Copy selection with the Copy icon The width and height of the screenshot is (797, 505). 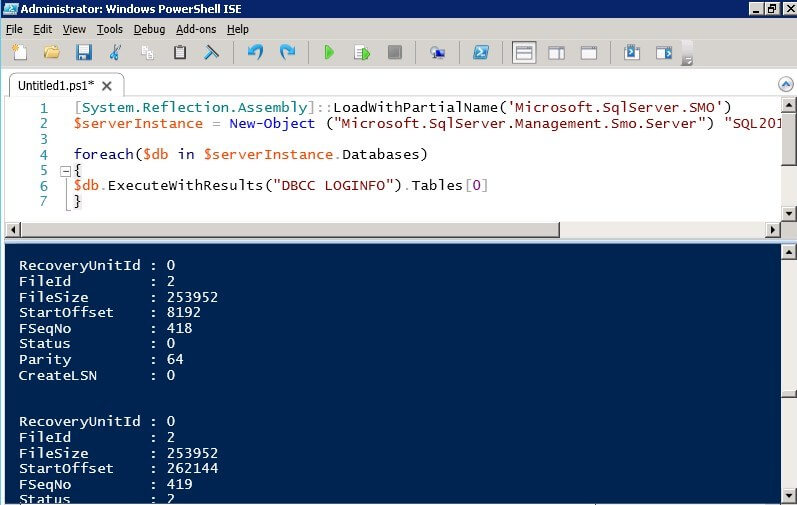pyautogui.click(x=147, y=52)
